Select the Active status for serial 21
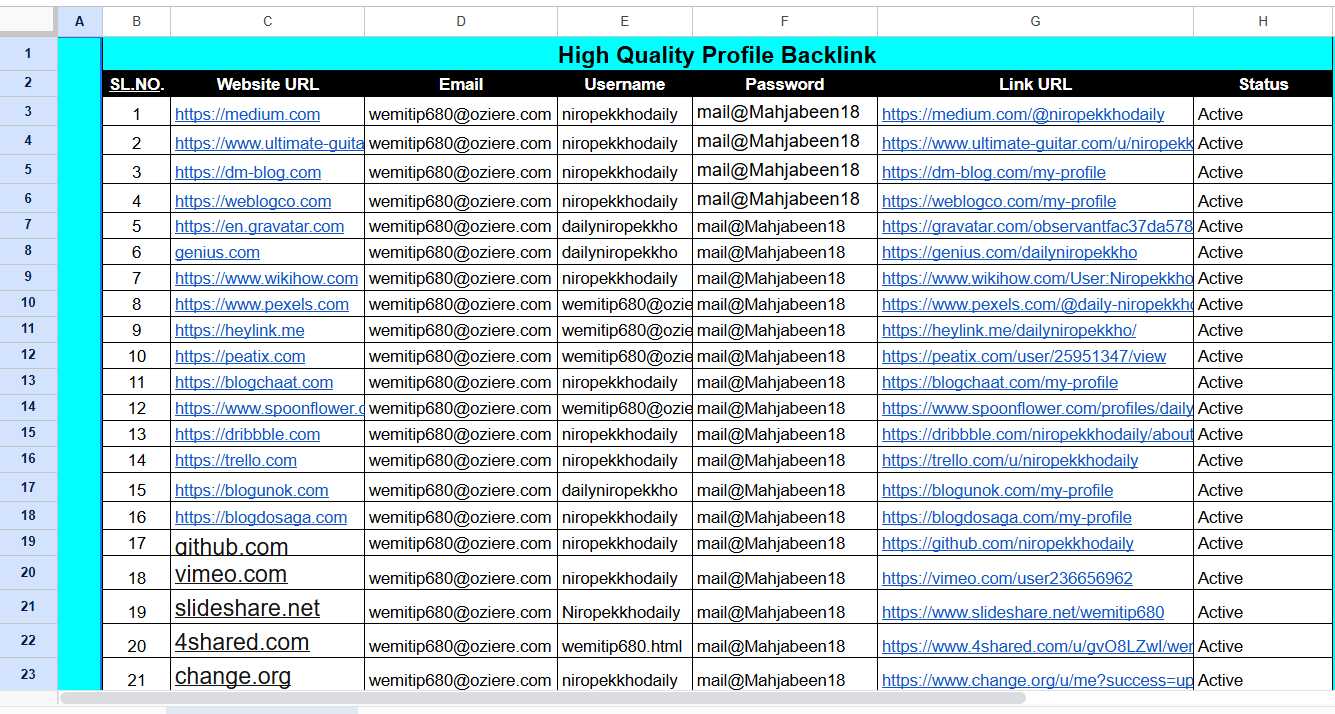Image resolution: width=1335 pixels, height=714 pixels. [1263, 675]
